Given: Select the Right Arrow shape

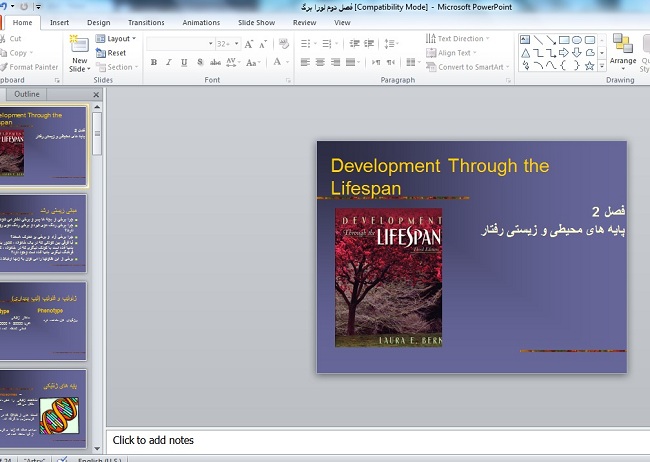Looking at the screenshot, I should (564, 53).
